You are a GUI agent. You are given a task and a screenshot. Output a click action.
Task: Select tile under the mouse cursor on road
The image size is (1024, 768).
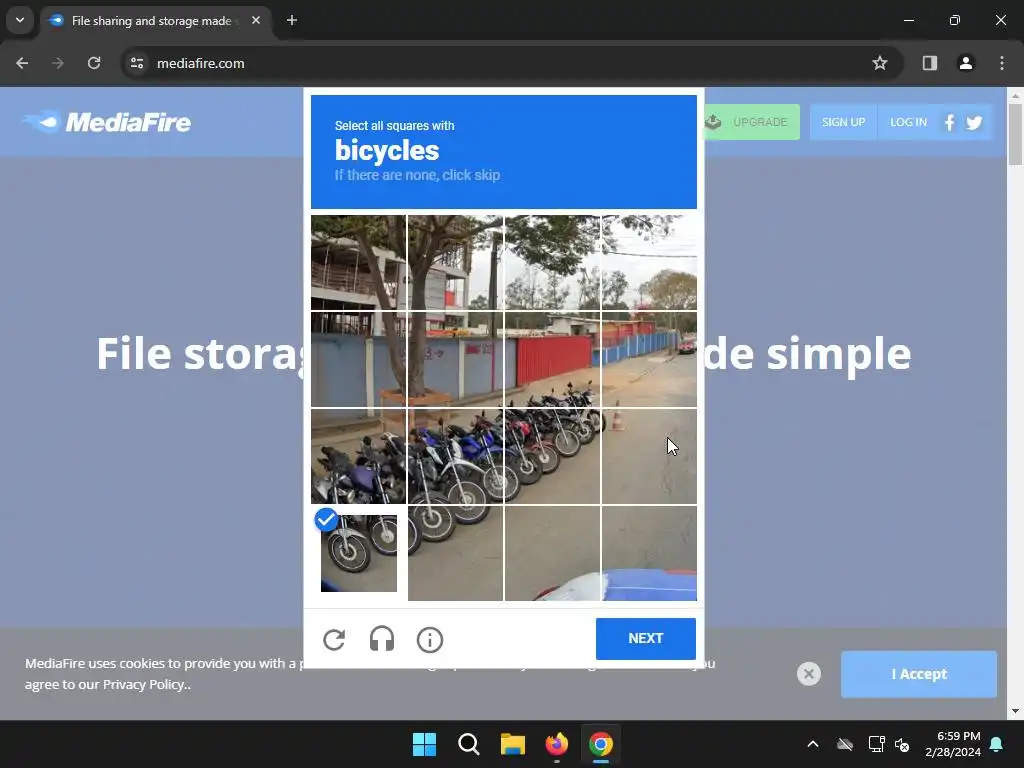click(648, 456)
